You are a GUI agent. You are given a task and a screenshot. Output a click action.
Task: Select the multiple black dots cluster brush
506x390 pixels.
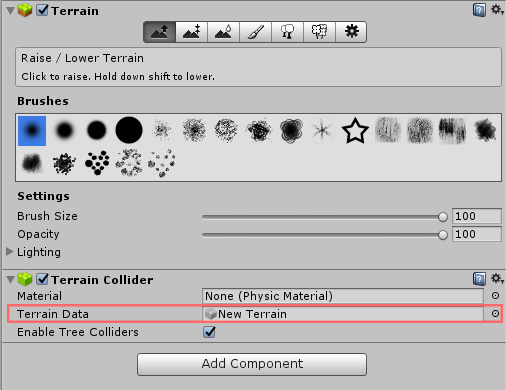[97, 163]
